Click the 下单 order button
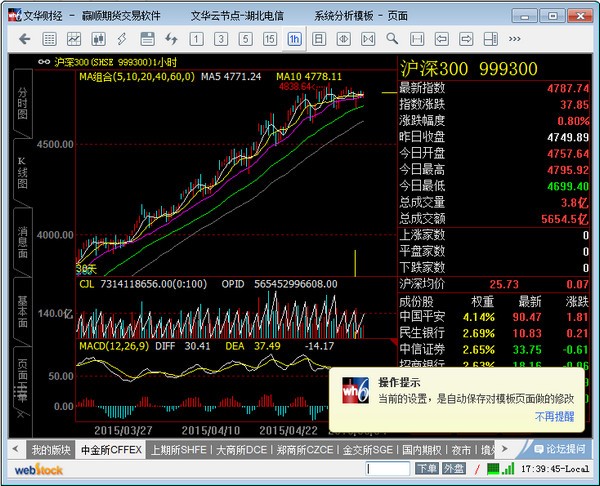Image resolution: width=600 pixels, height=486 pixels. point(427,468)
